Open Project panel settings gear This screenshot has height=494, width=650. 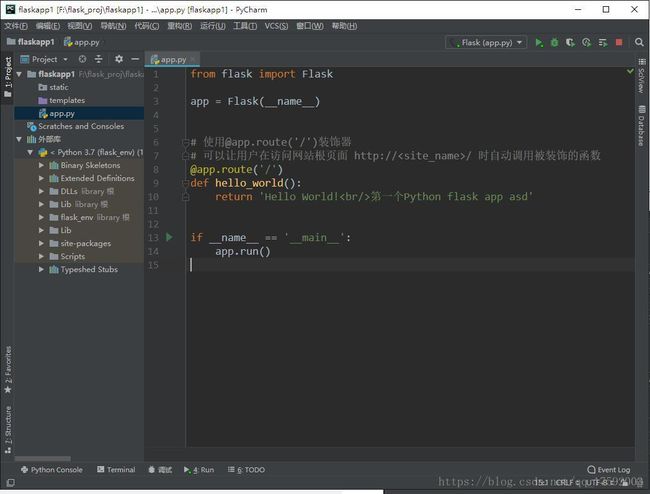tap(119, 59)
